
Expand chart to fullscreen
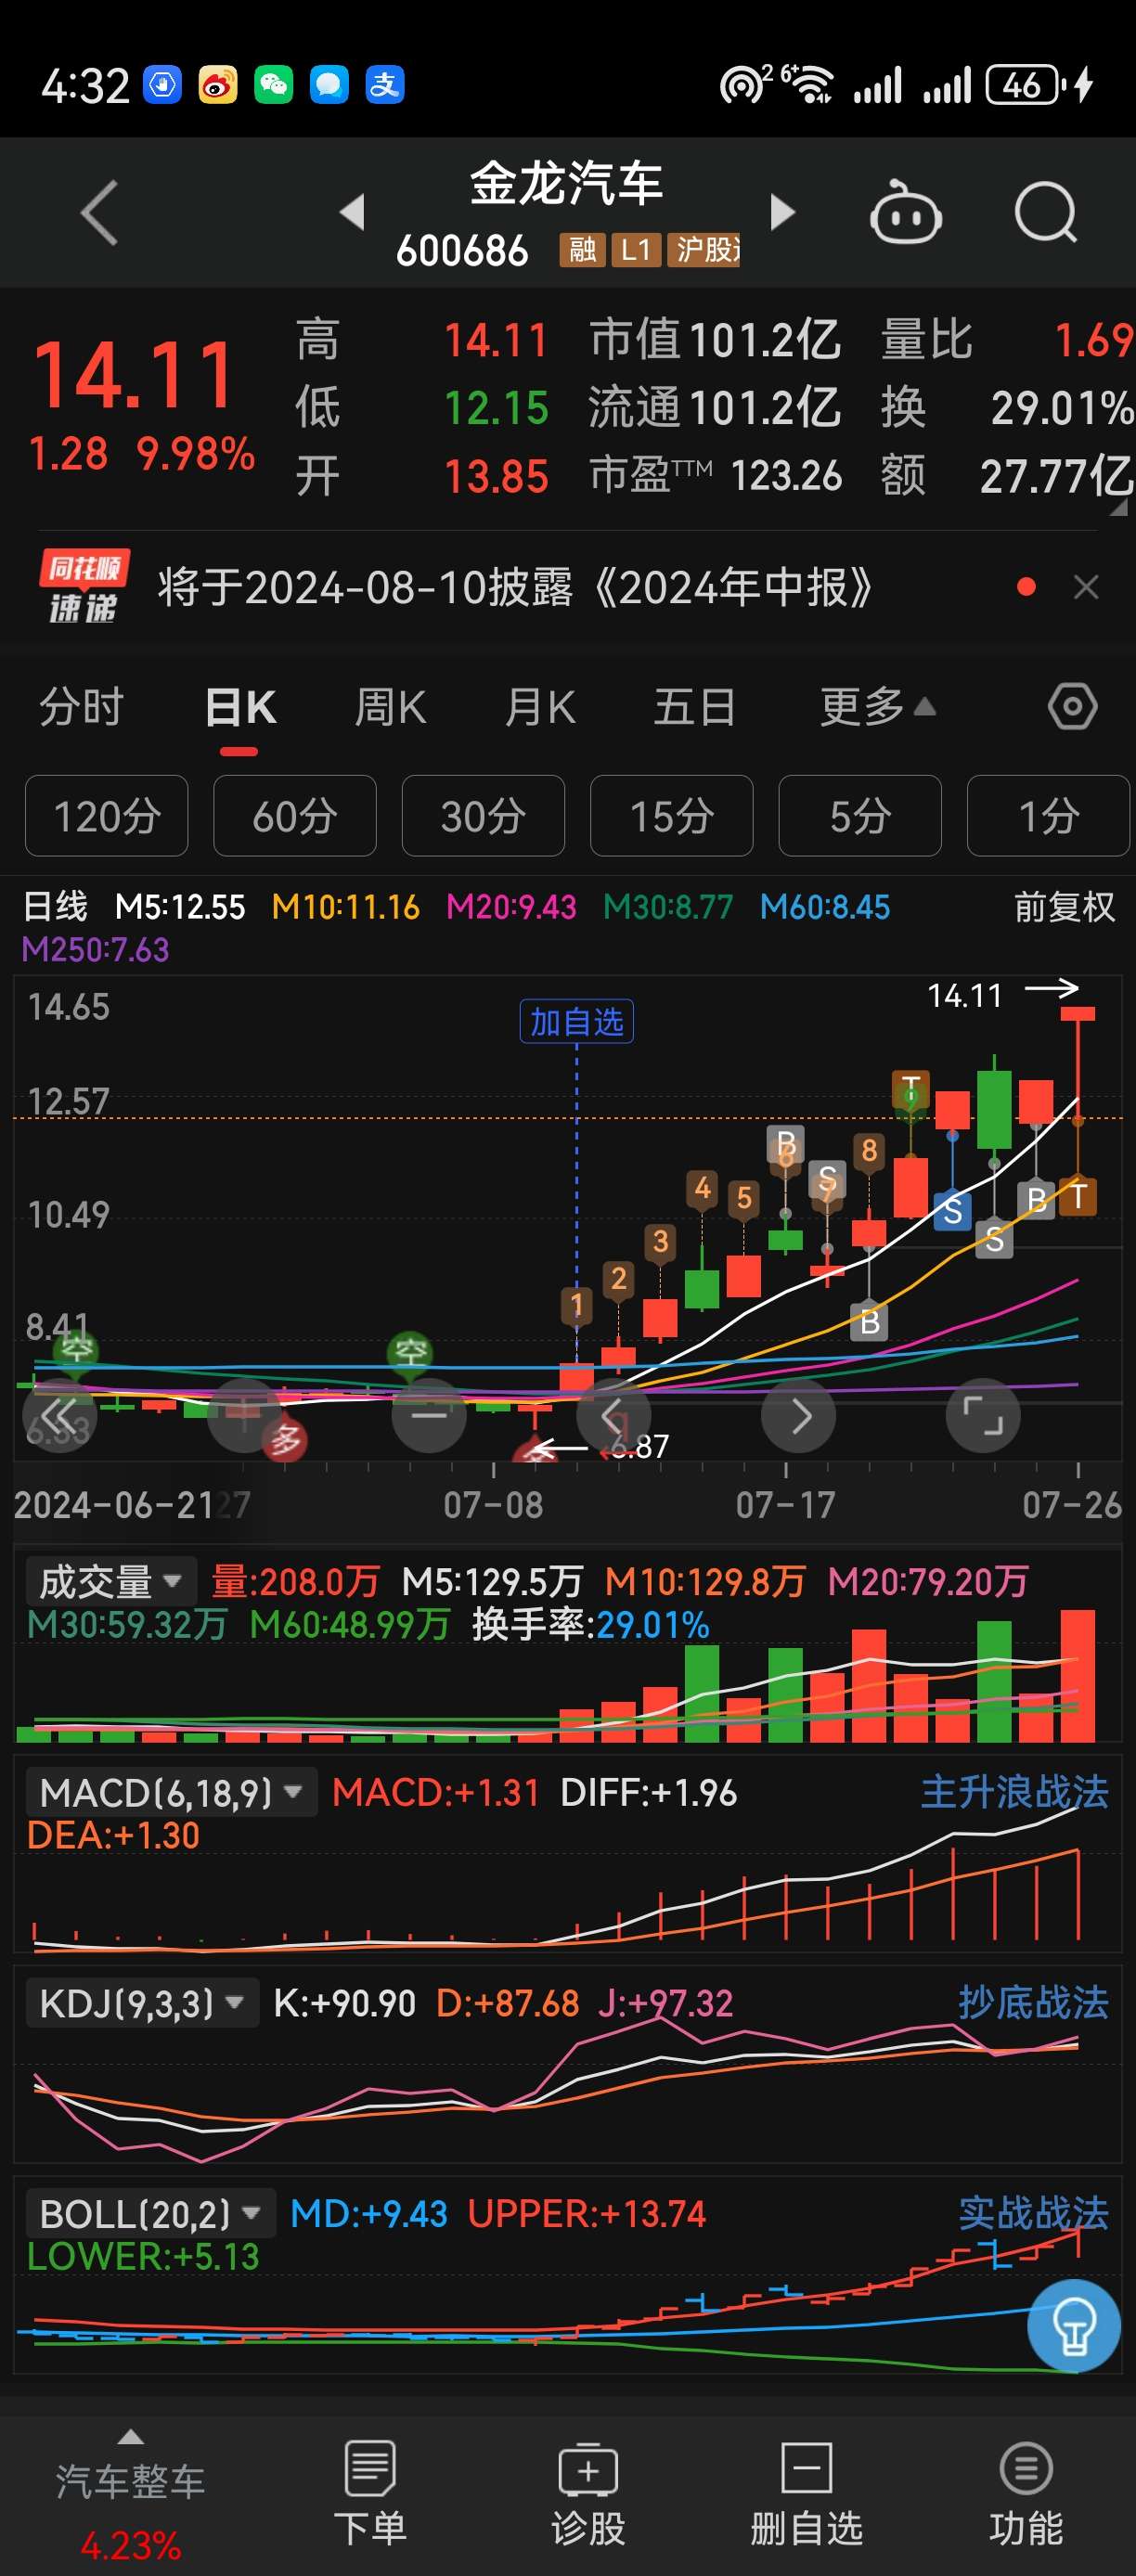(x=983, y=1416)
